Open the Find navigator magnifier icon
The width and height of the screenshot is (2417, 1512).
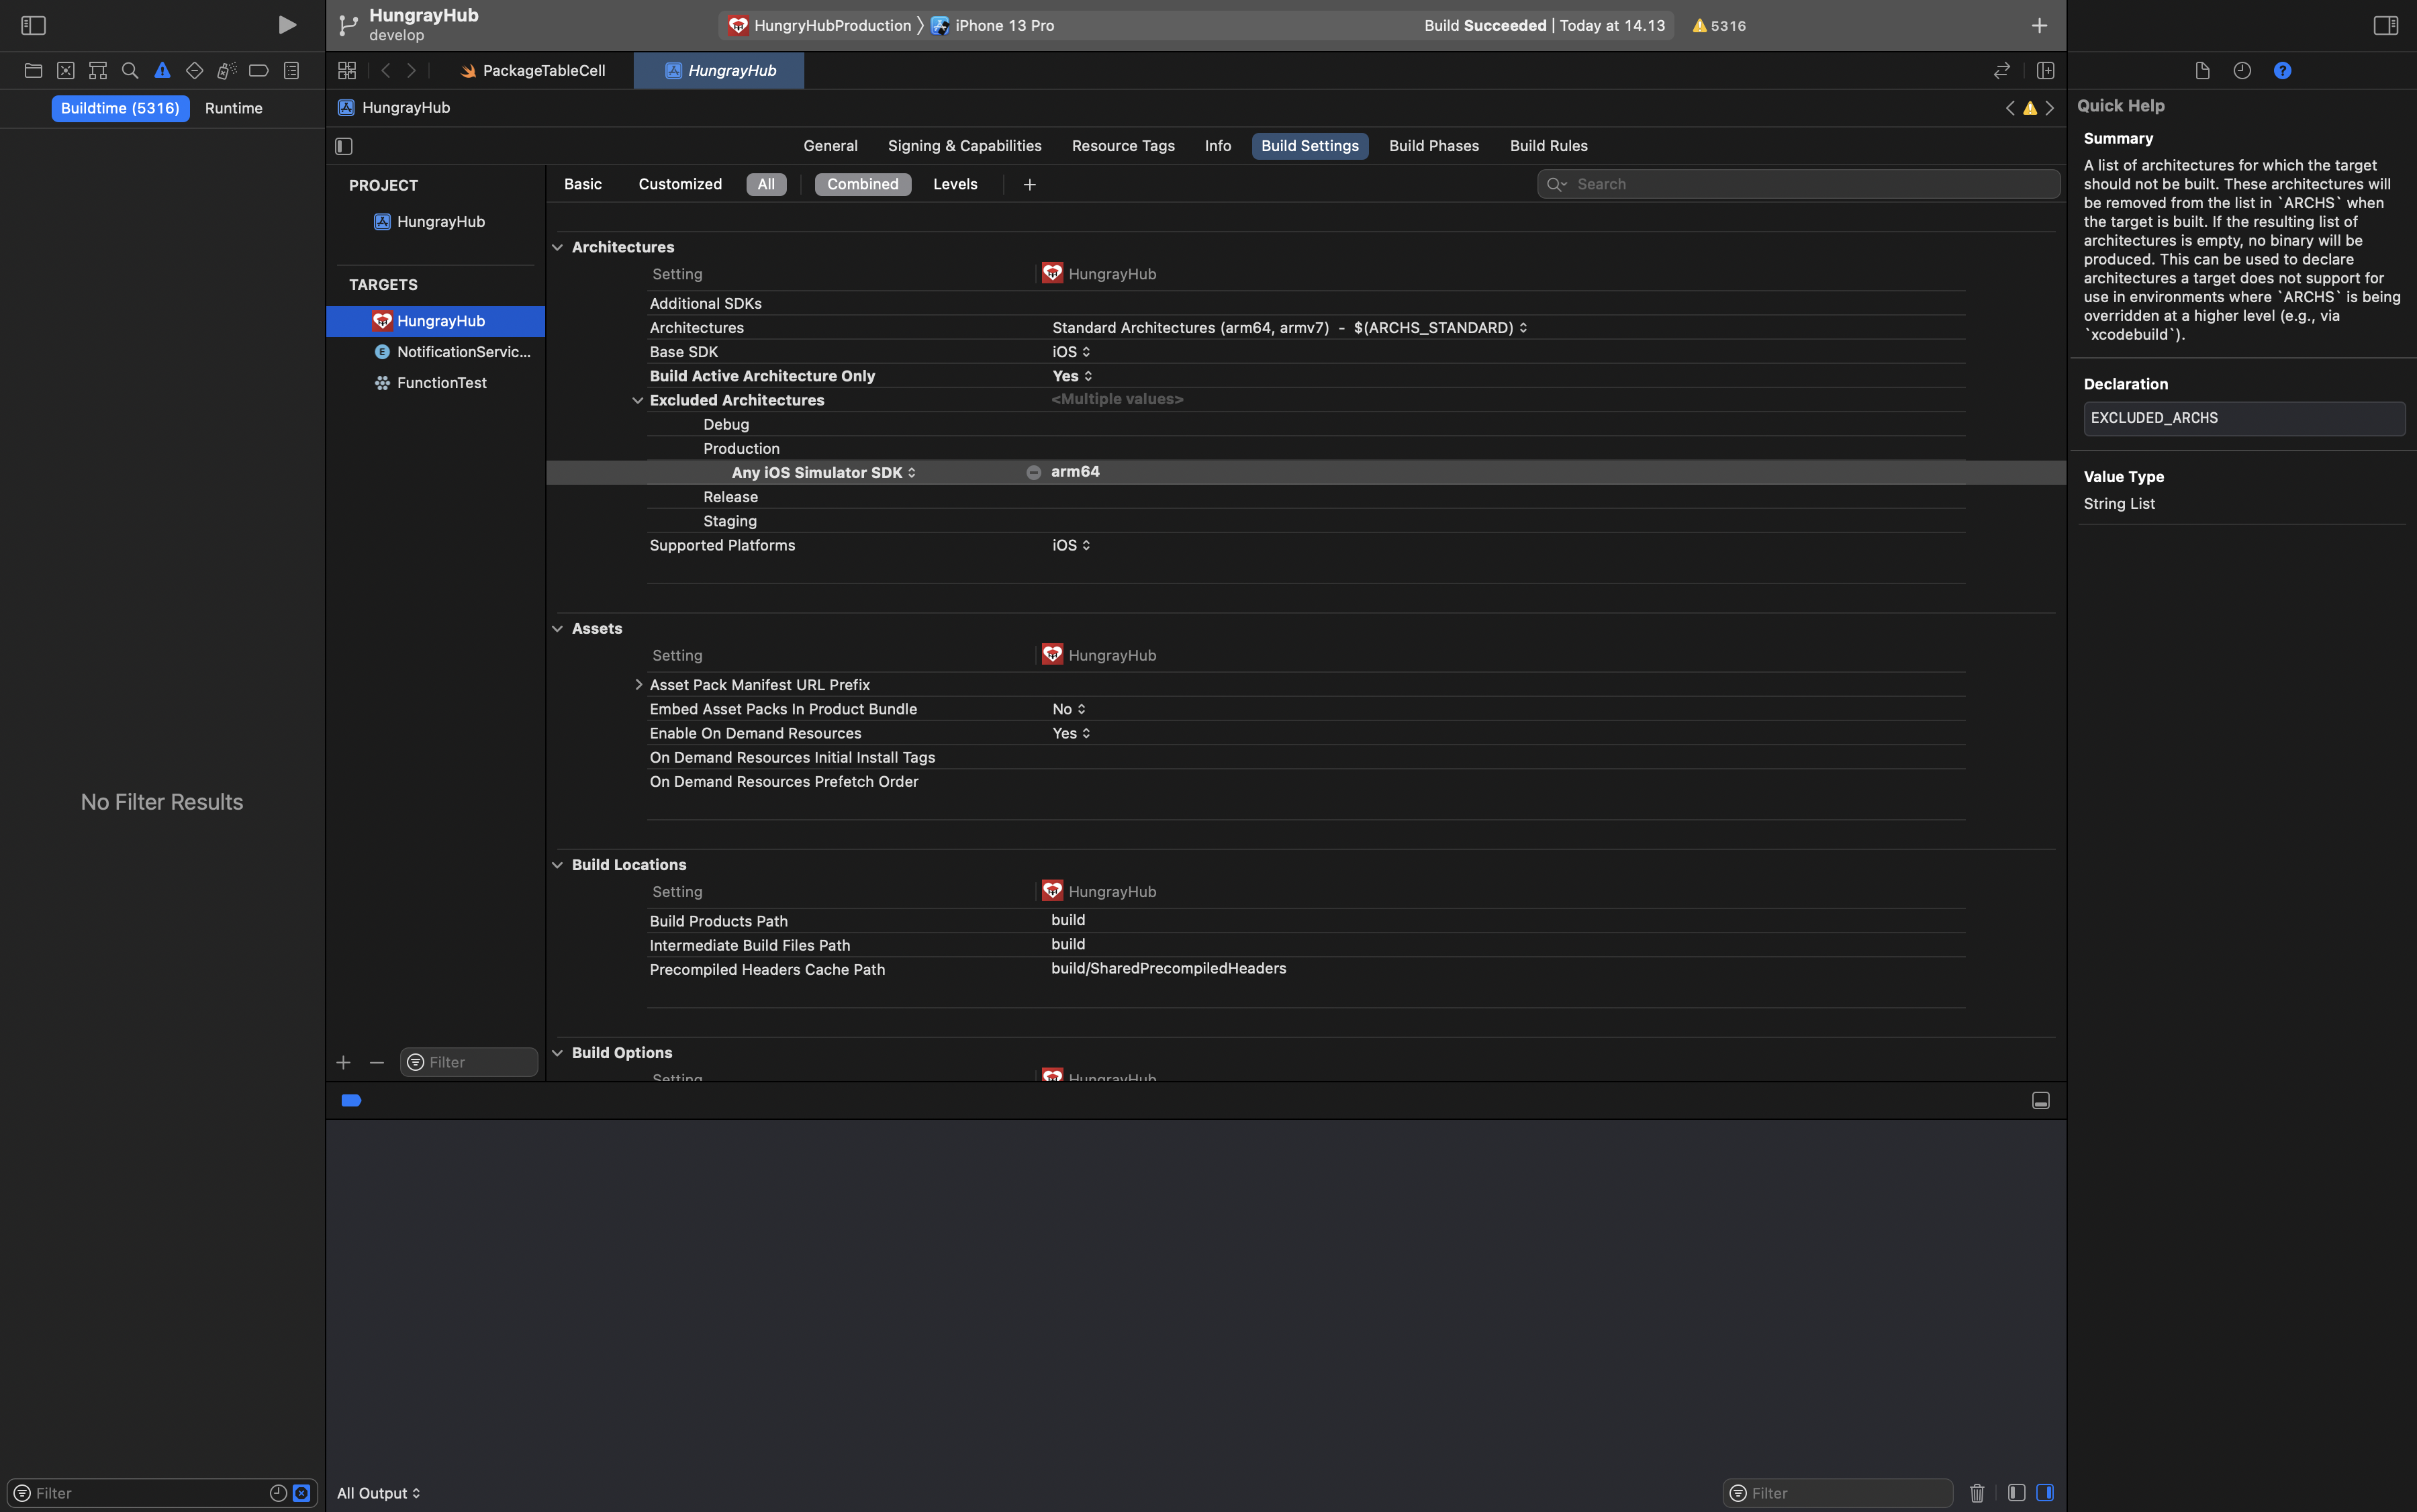130,71
